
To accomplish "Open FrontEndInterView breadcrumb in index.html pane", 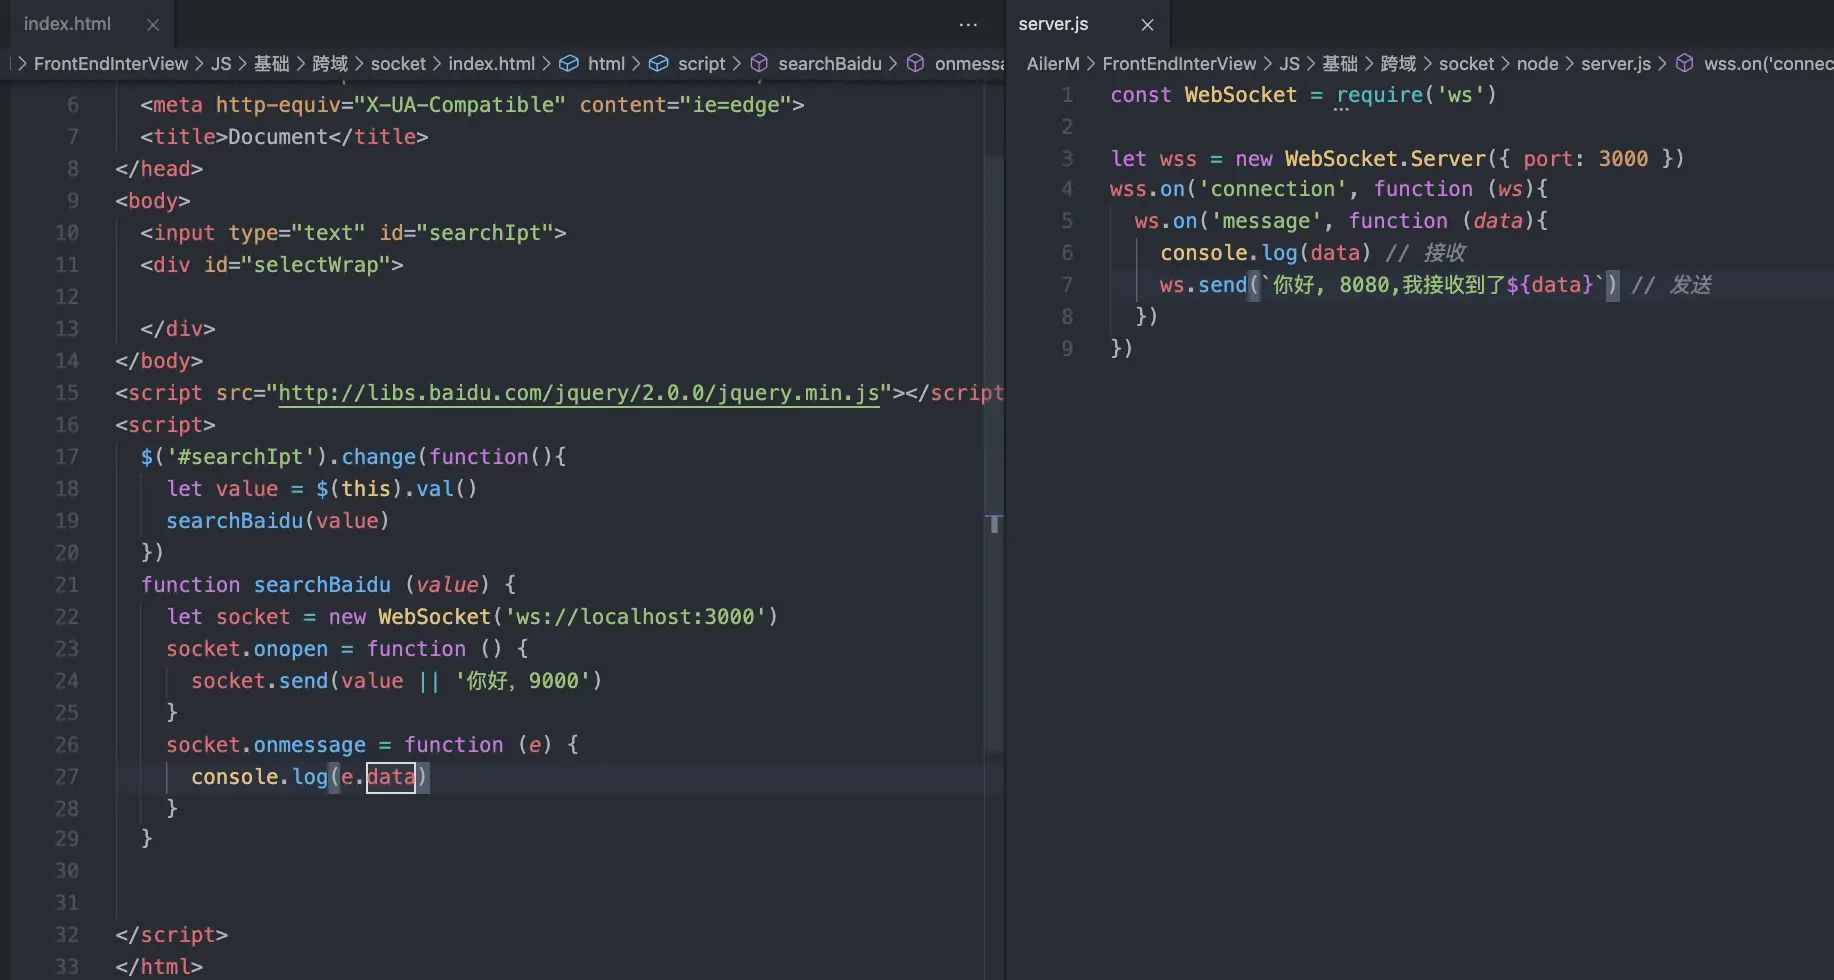I will coord(111,64).
